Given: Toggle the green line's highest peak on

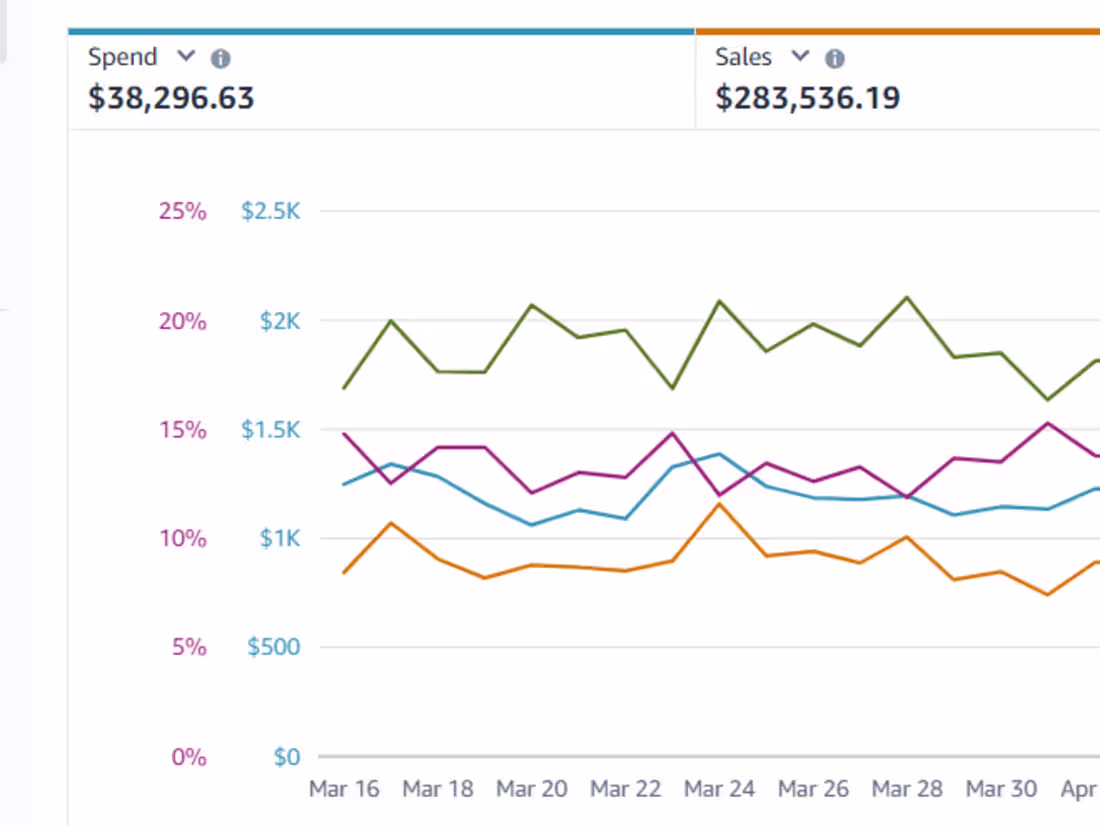Looking at the screenshot, I should pos(906,296).
